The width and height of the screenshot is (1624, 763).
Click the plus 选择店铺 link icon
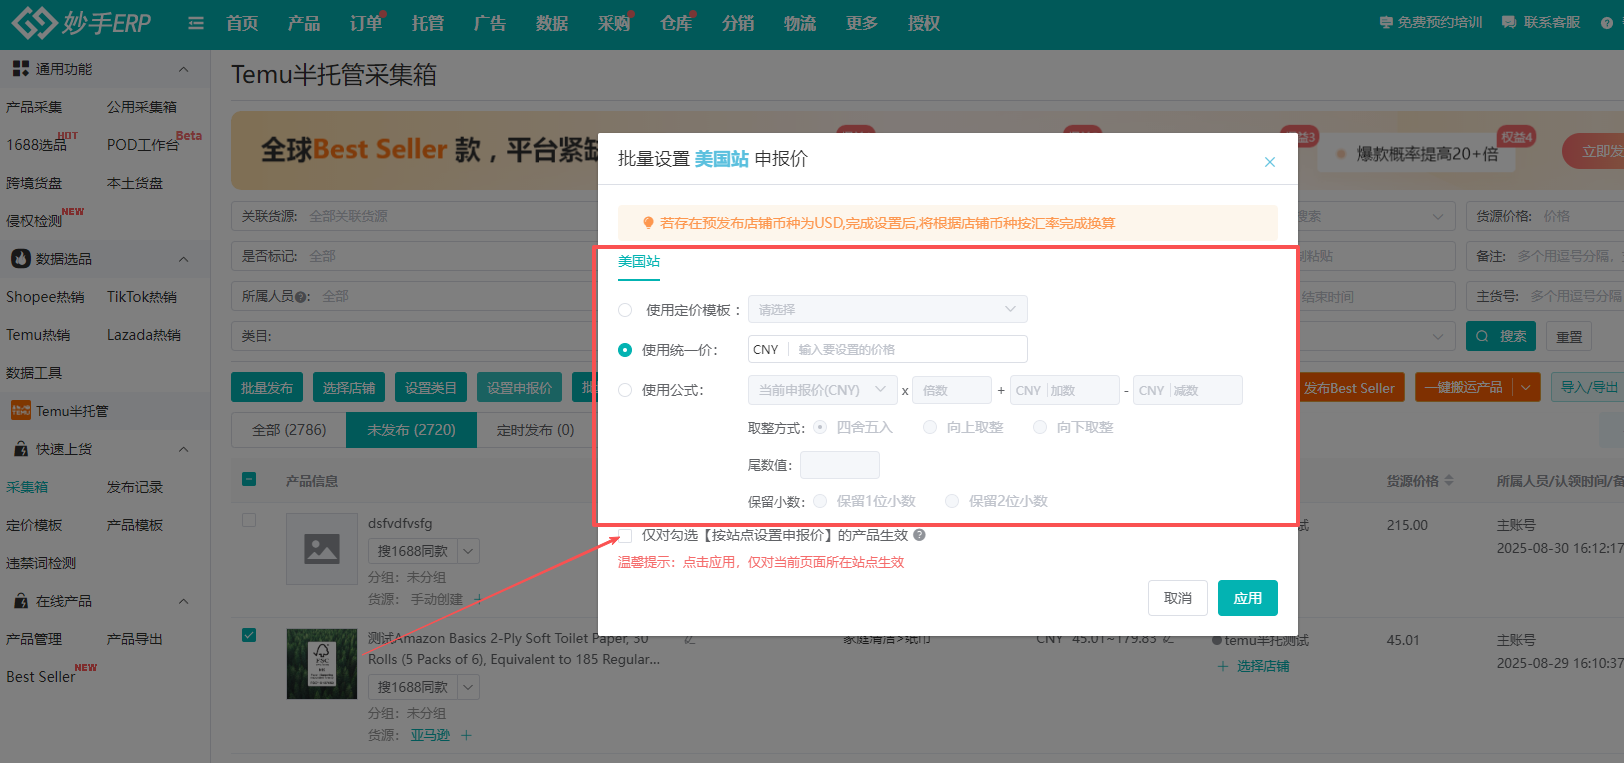1222,666
